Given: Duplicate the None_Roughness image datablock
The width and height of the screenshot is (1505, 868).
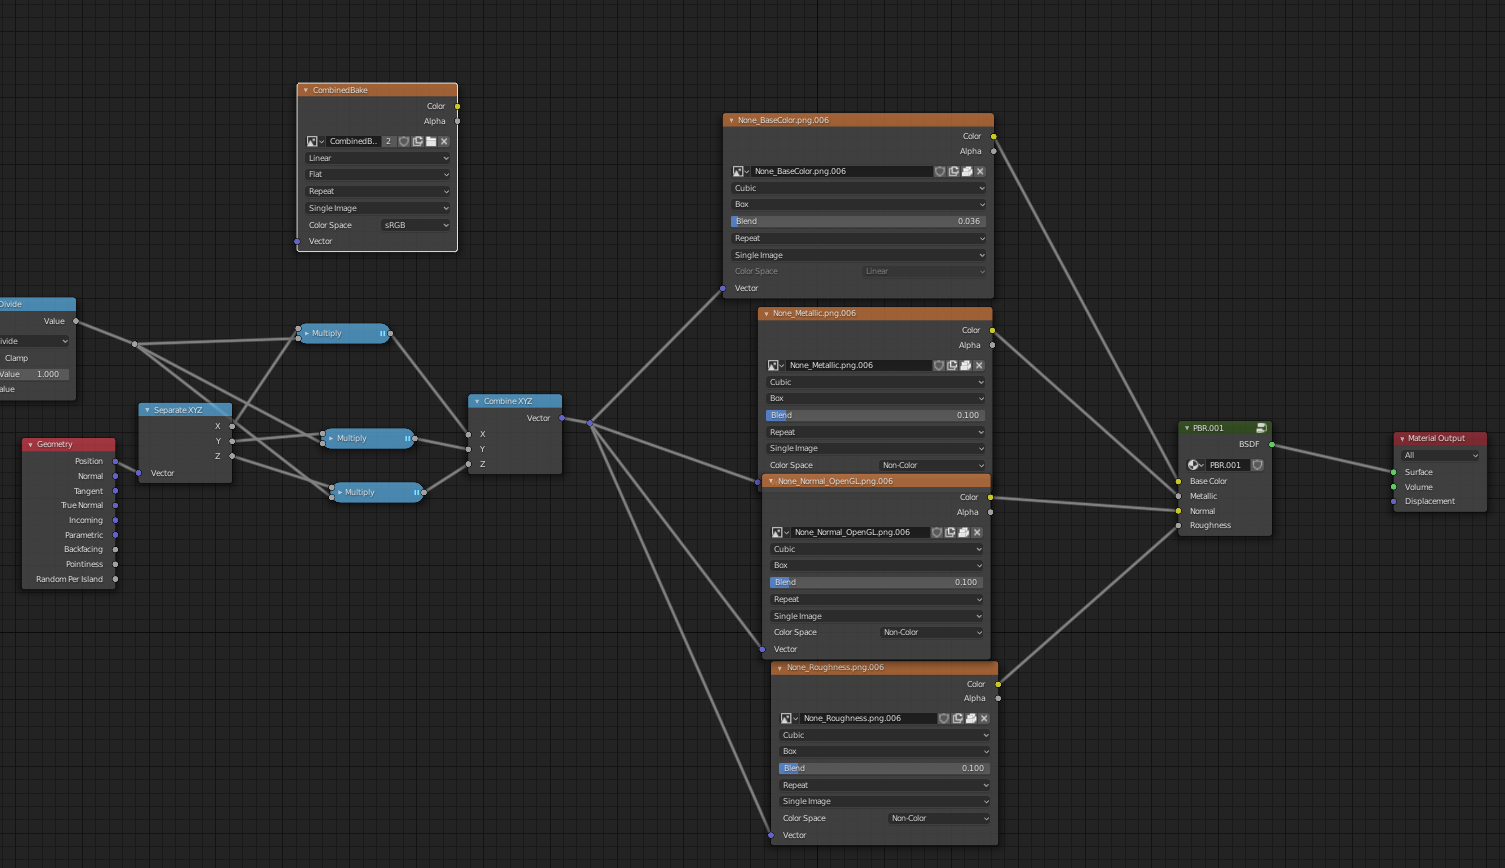Looking at the screenshot, I should 957,718.
